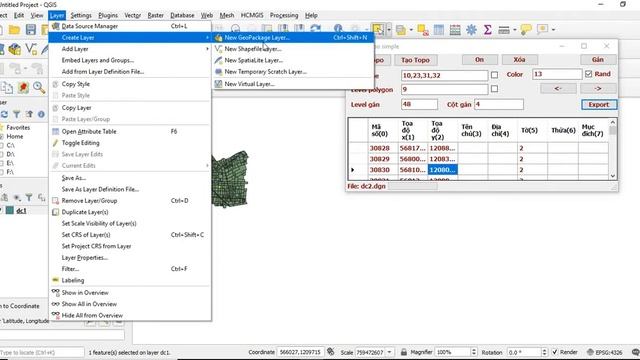Click the Field Calculator toolbar icon
640x360 pixels.
tap(455, 29)
